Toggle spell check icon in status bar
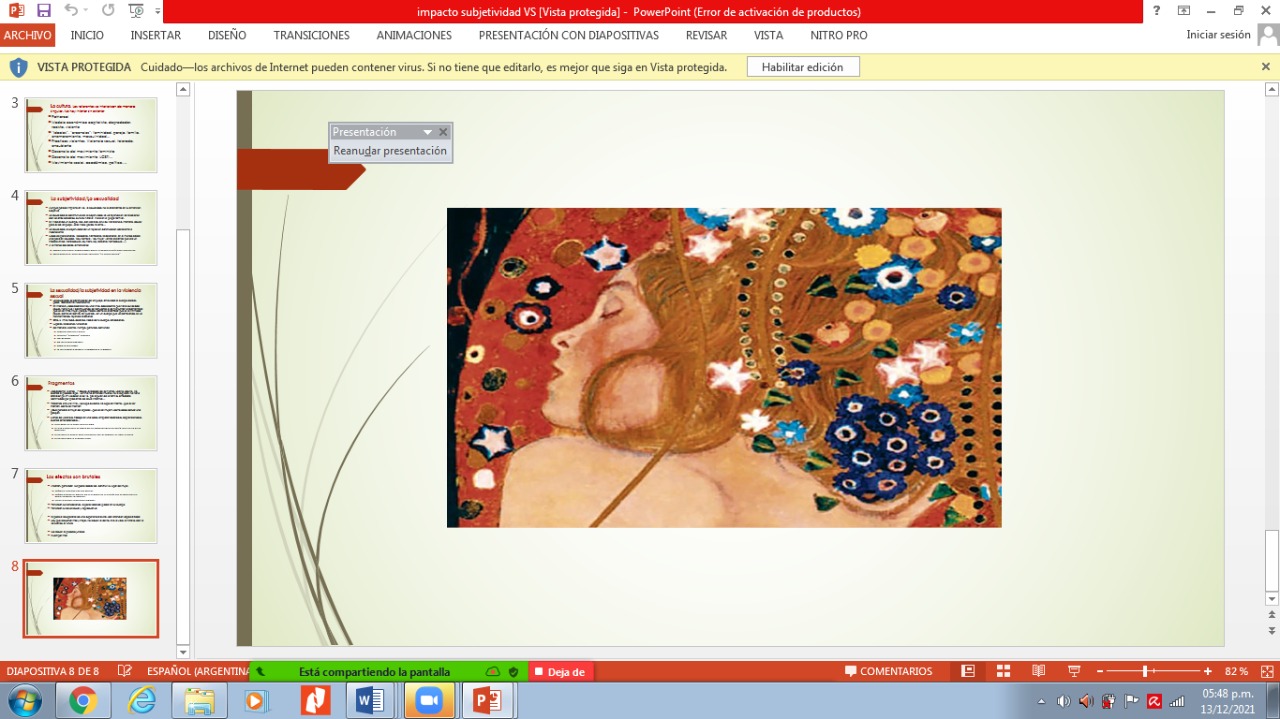 click(x=125, y=671)
